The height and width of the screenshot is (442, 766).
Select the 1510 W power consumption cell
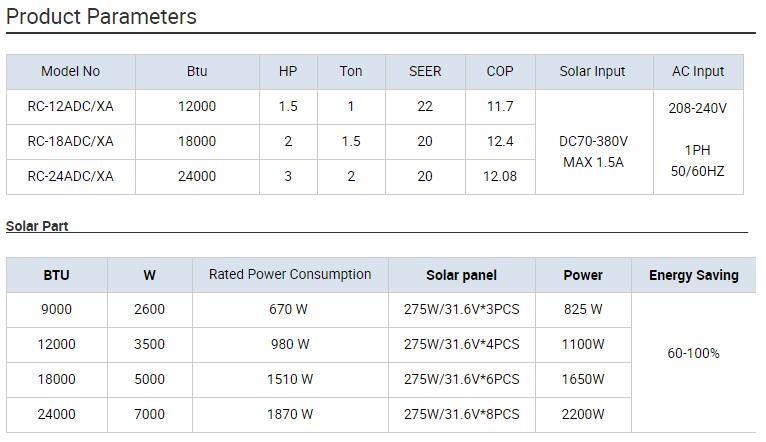[290, 380]
